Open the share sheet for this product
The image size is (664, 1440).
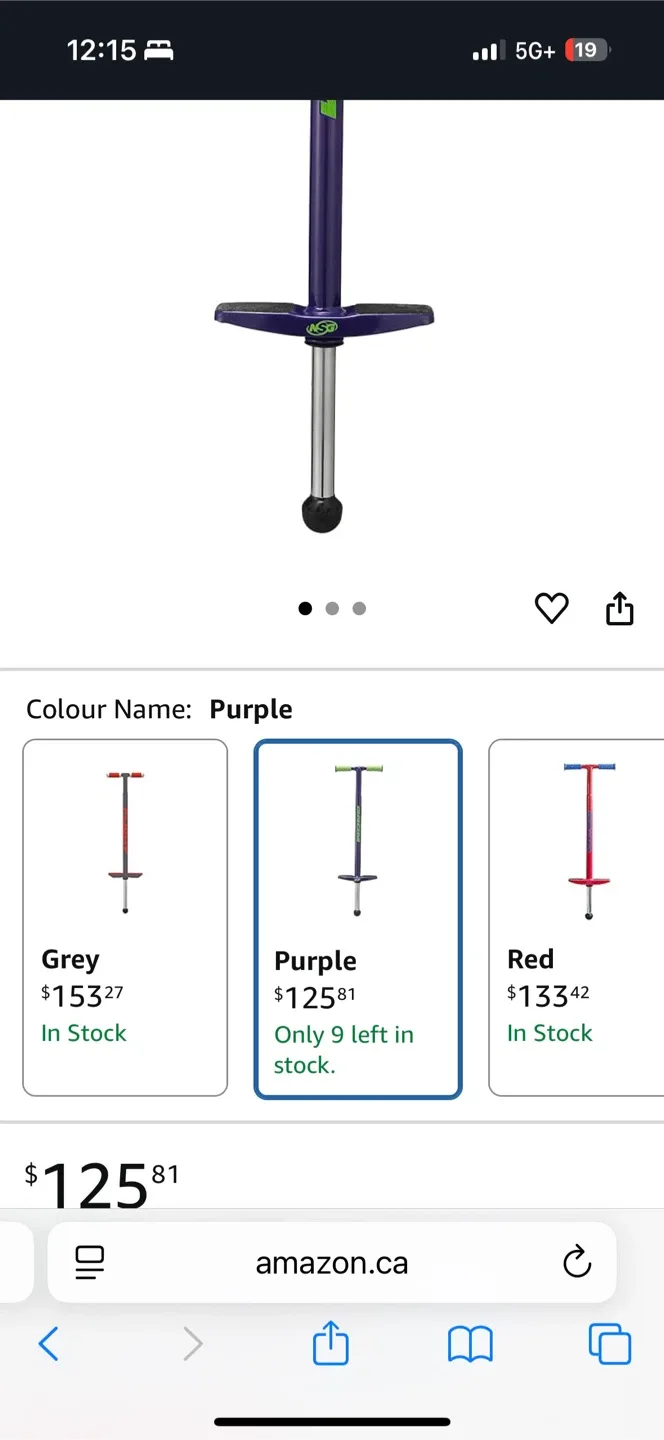(x=619, y=607)
